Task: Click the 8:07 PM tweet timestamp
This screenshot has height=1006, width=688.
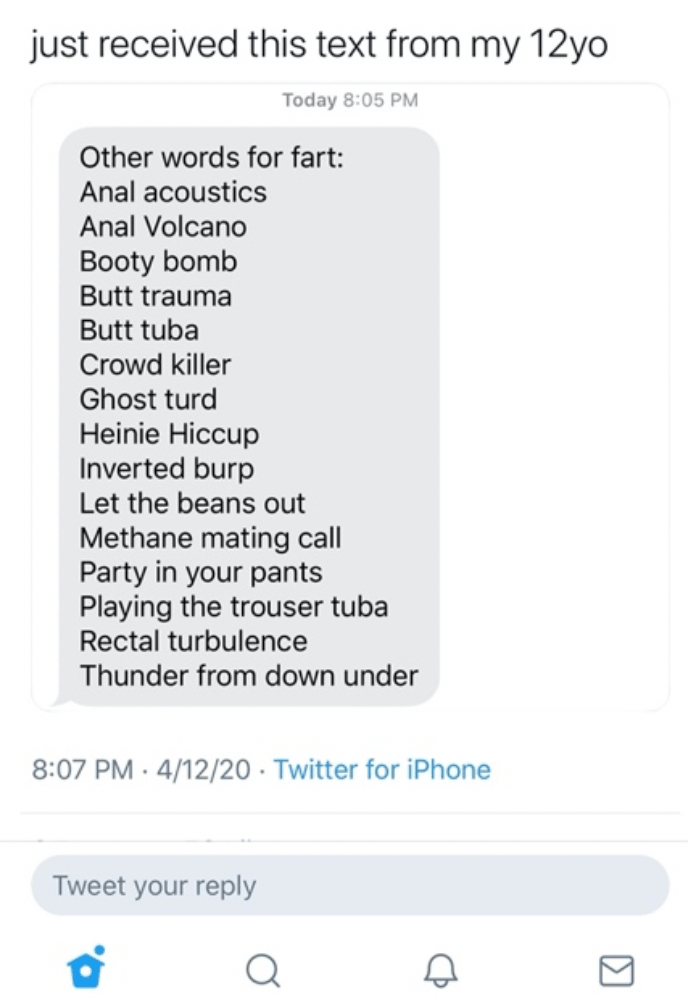Action: (x=82, y=769)
